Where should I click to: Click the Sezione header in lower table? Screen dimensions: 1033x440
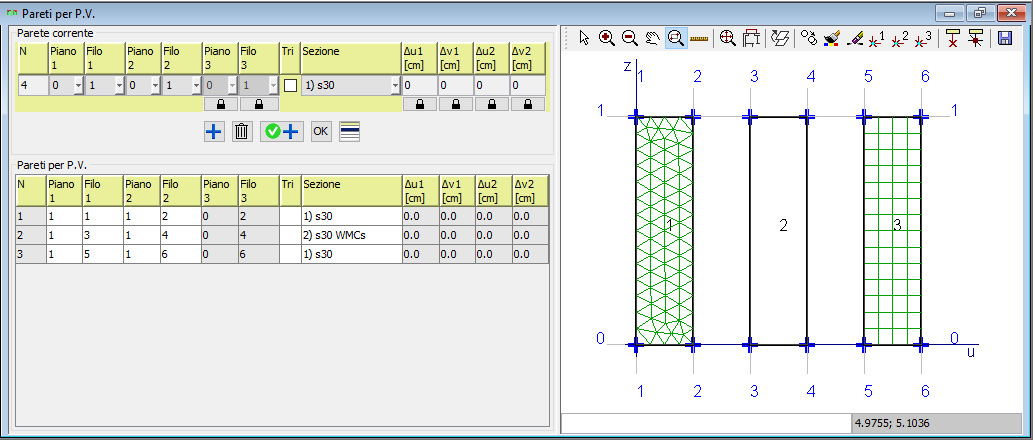351,191
